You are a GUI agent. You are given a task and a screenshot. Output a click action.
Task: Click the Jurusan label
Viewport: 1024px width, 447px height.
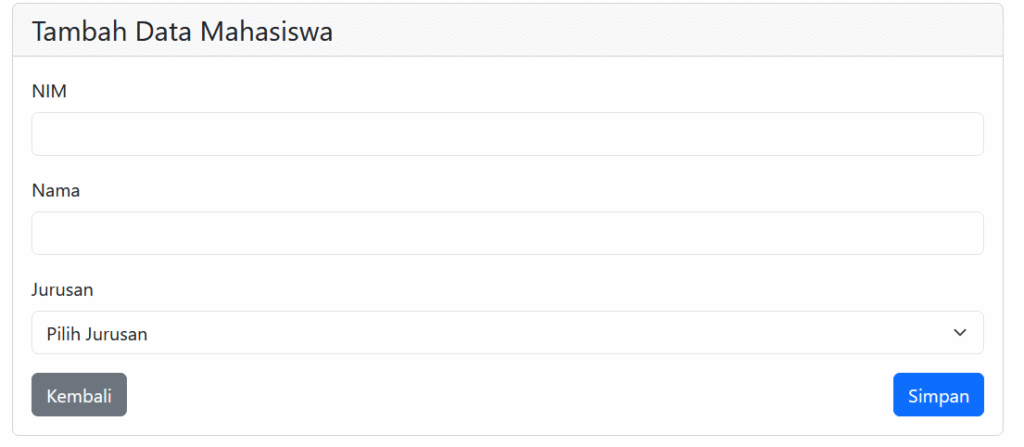pos(62,290)
